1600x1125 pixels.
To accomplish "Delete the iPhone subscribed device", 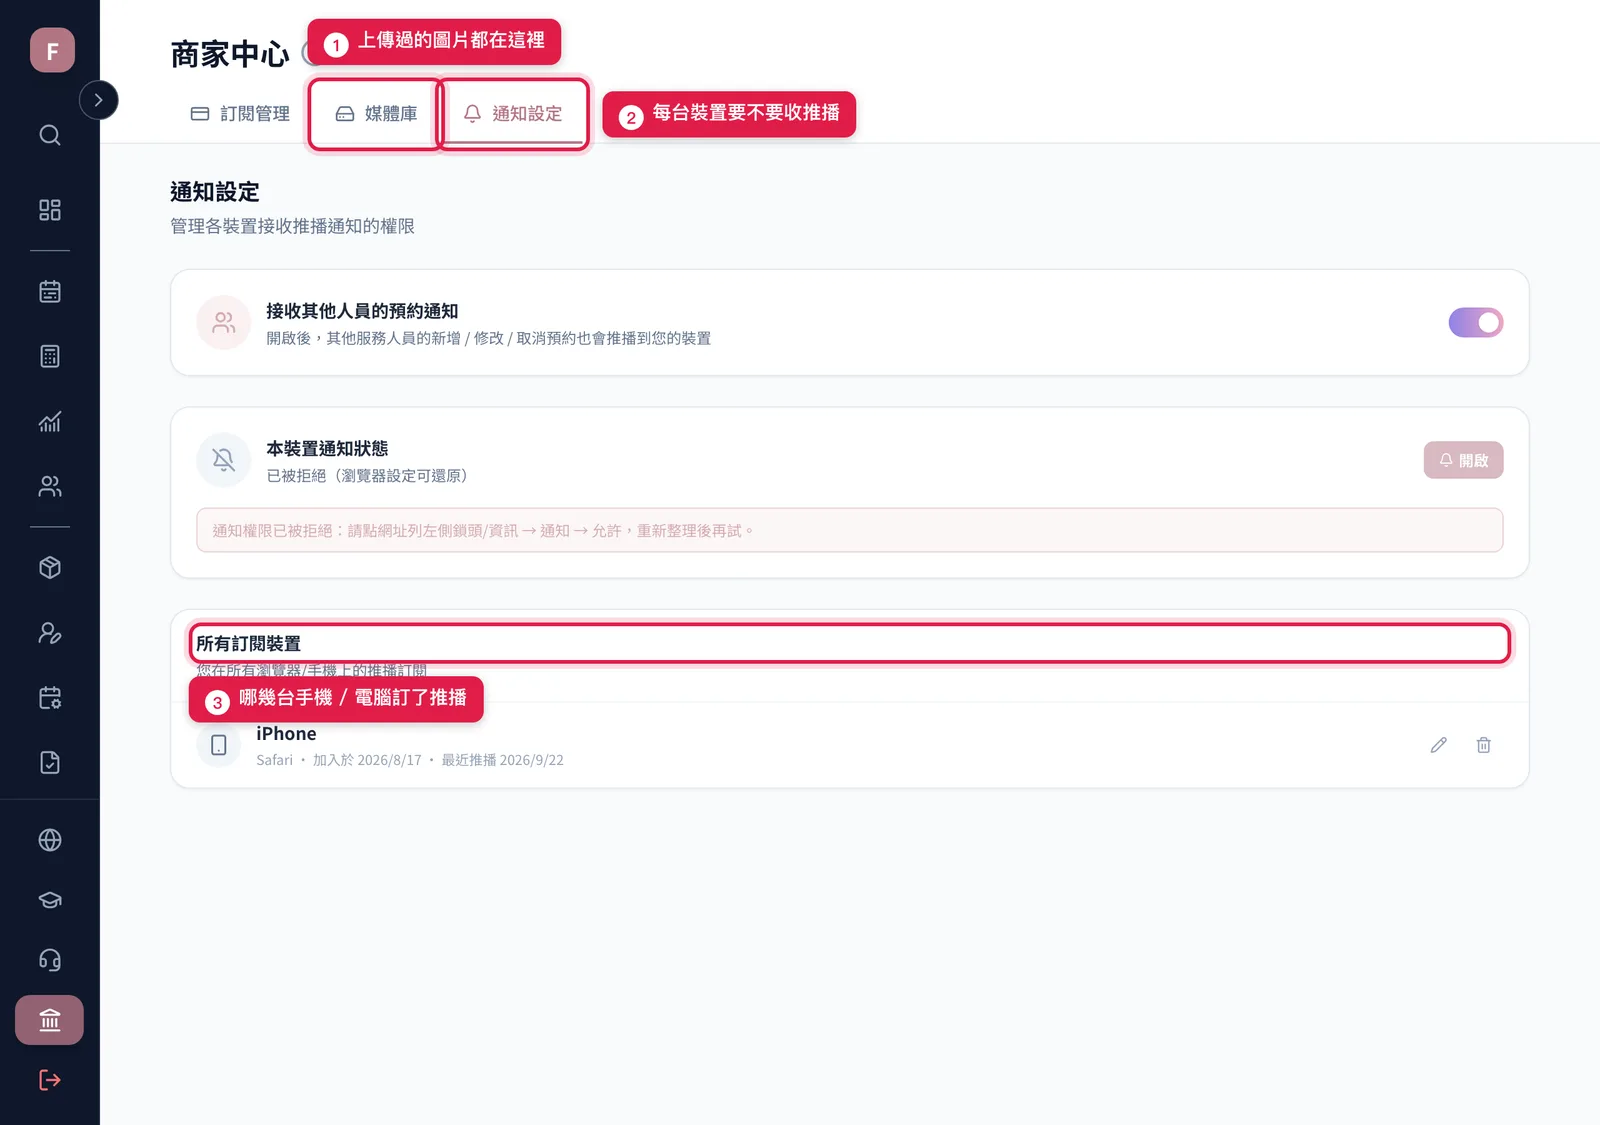I will [1484, 745].
